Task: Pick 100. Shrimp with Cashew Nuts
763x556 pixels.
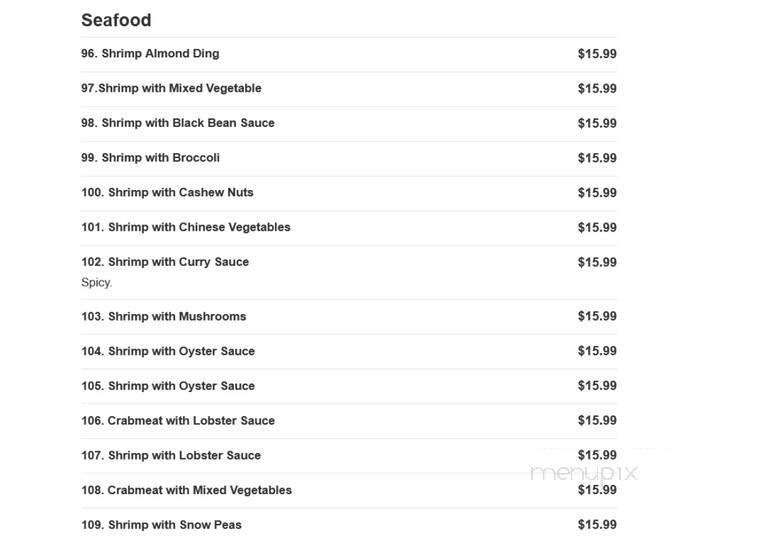Action: click(x=167, y=193)
